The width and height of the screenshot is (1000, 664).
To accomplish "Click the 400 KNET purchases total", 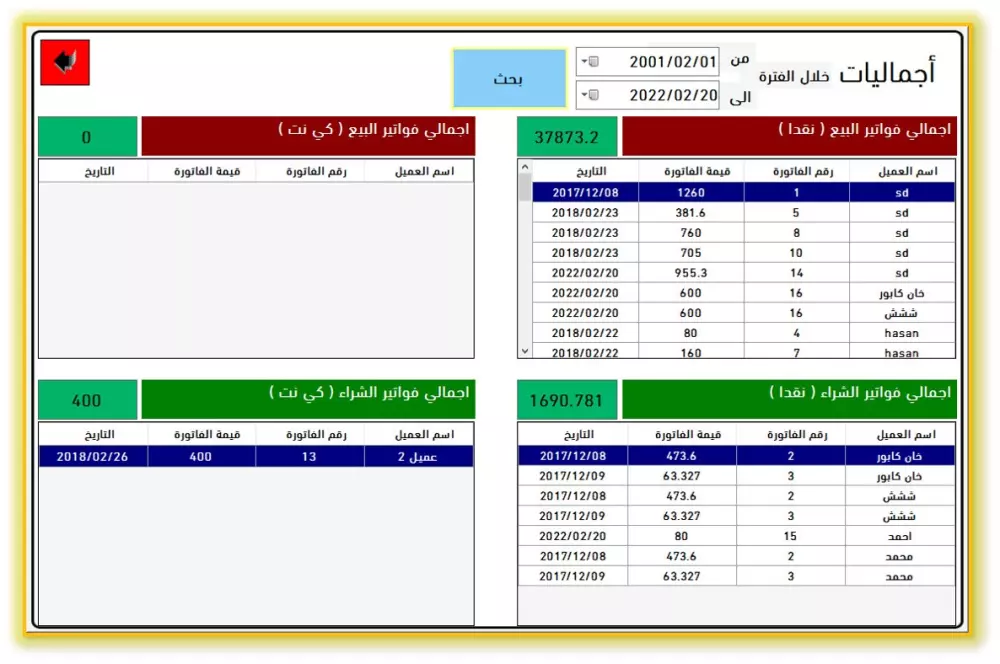I will coord(86,398).
